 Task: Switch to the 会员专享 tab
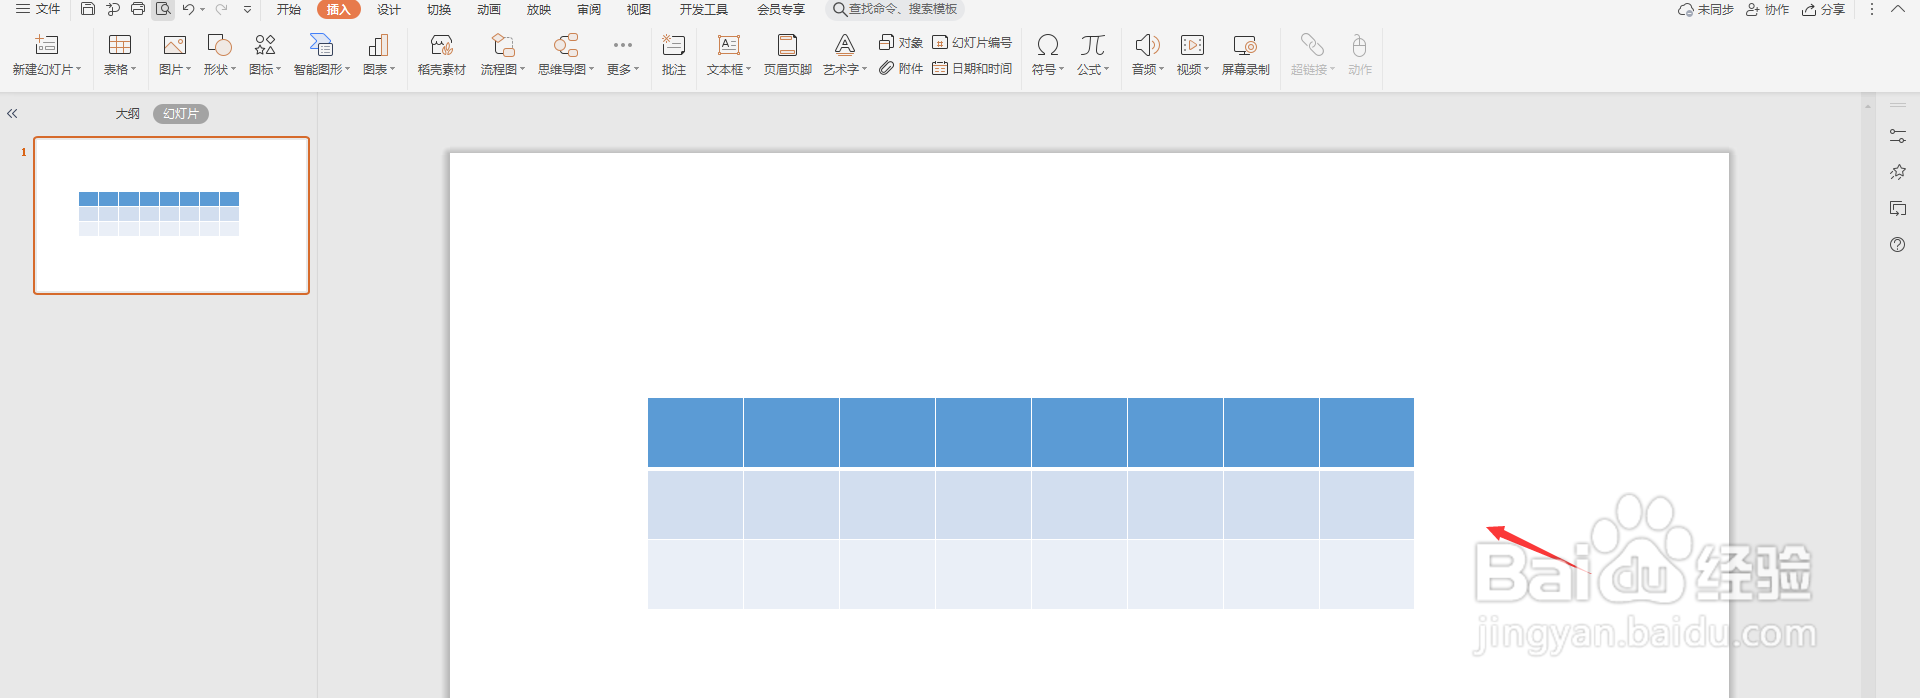click(x=781, y=9)
